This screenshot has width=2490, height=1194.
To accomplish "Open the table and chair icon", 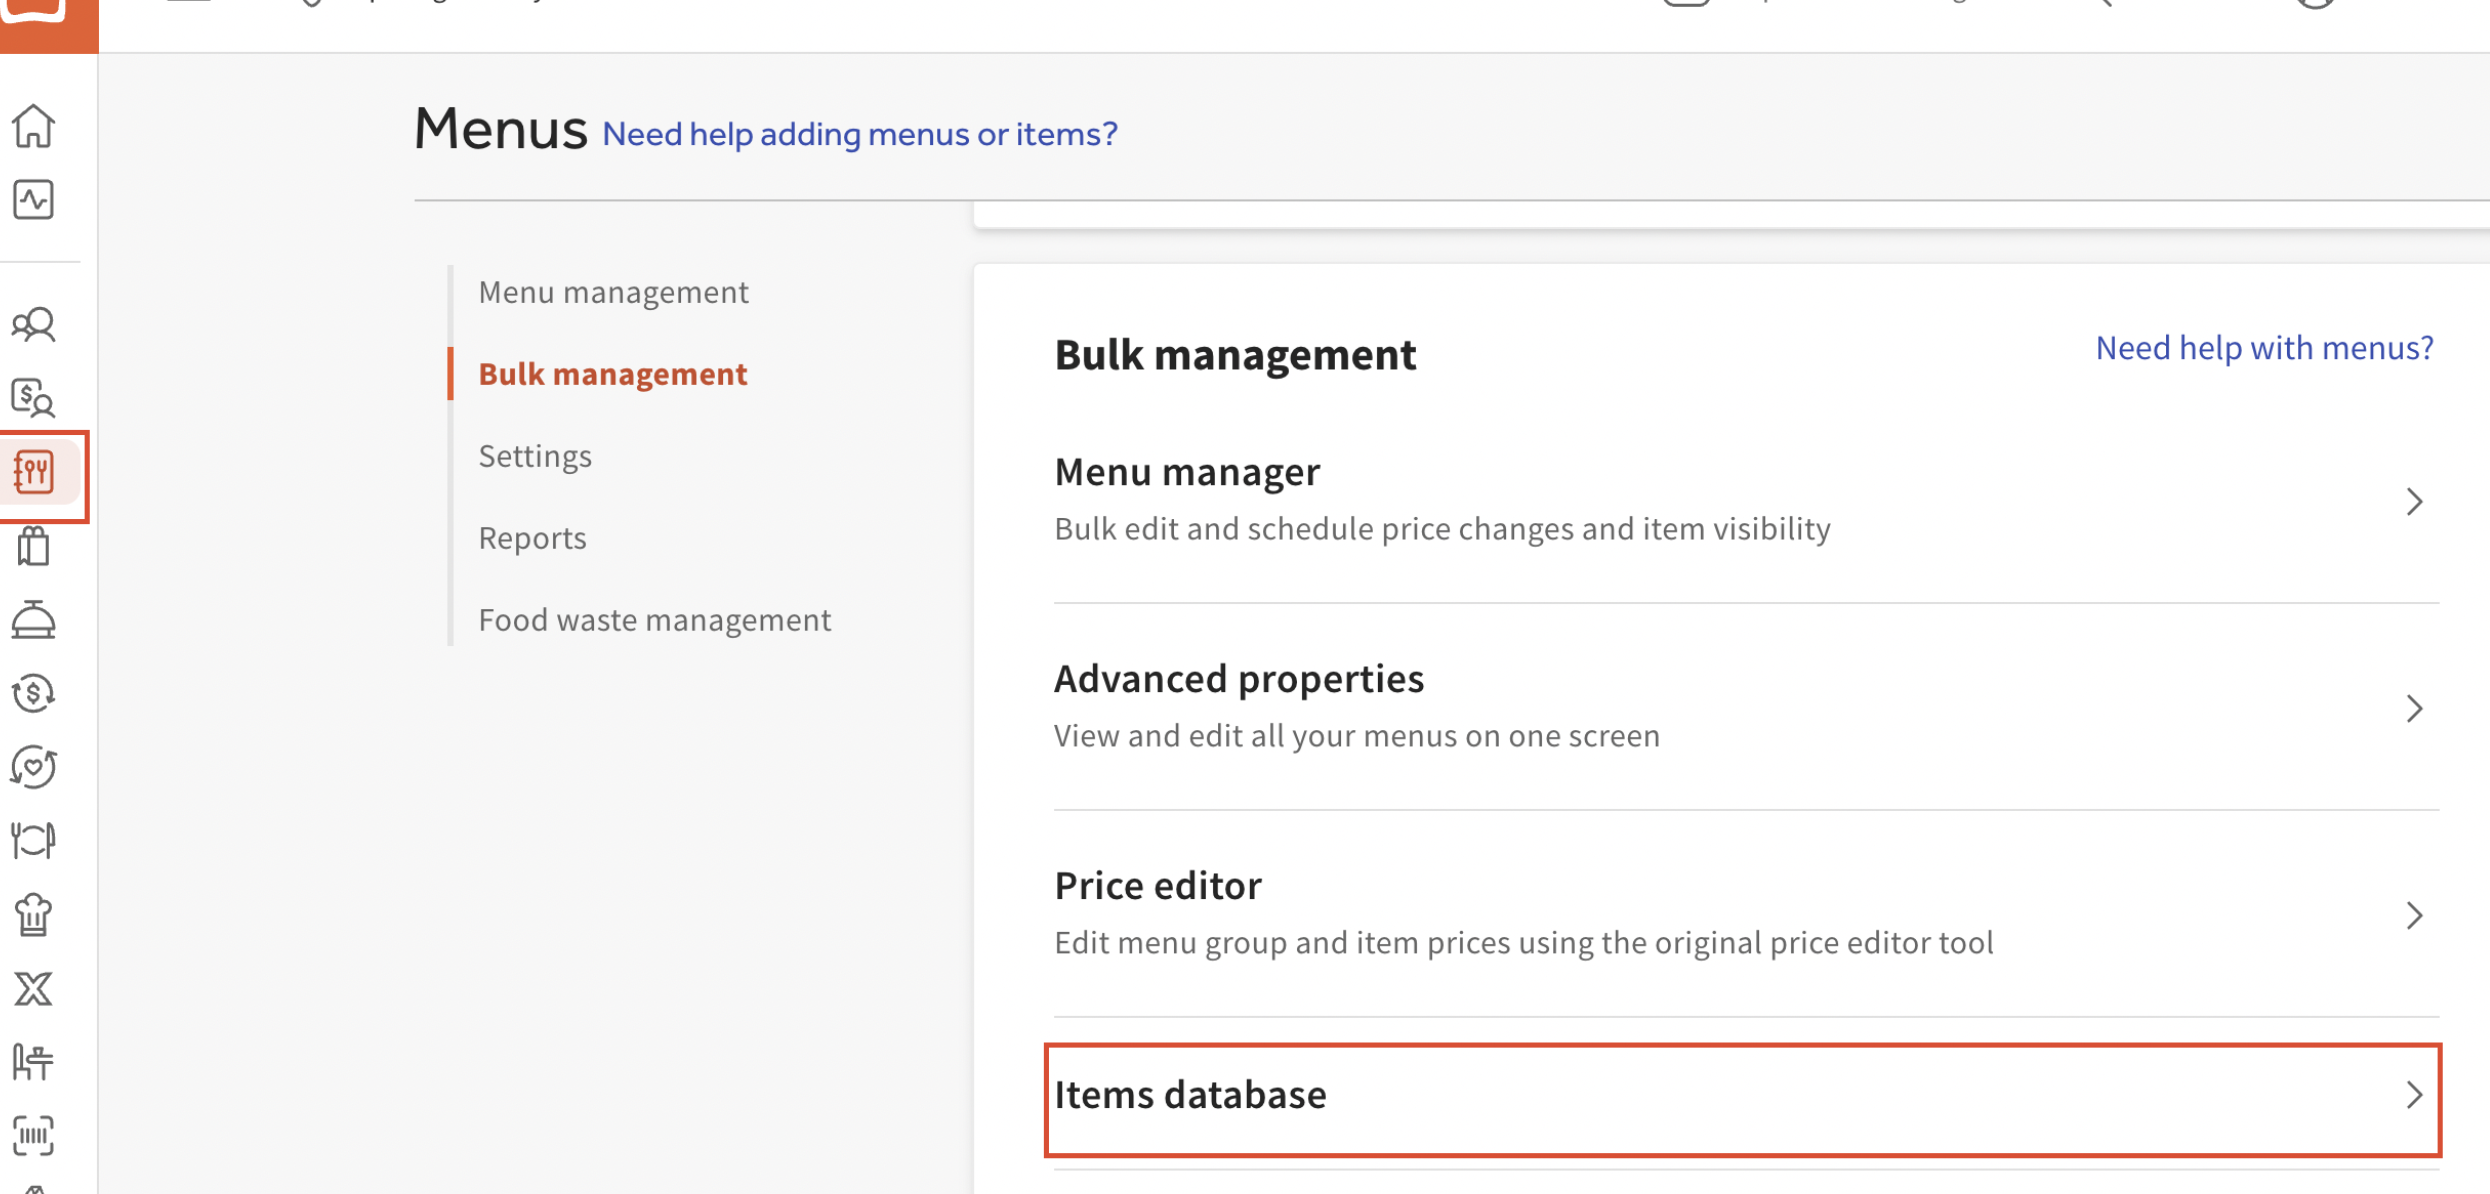I will 34,1062.
